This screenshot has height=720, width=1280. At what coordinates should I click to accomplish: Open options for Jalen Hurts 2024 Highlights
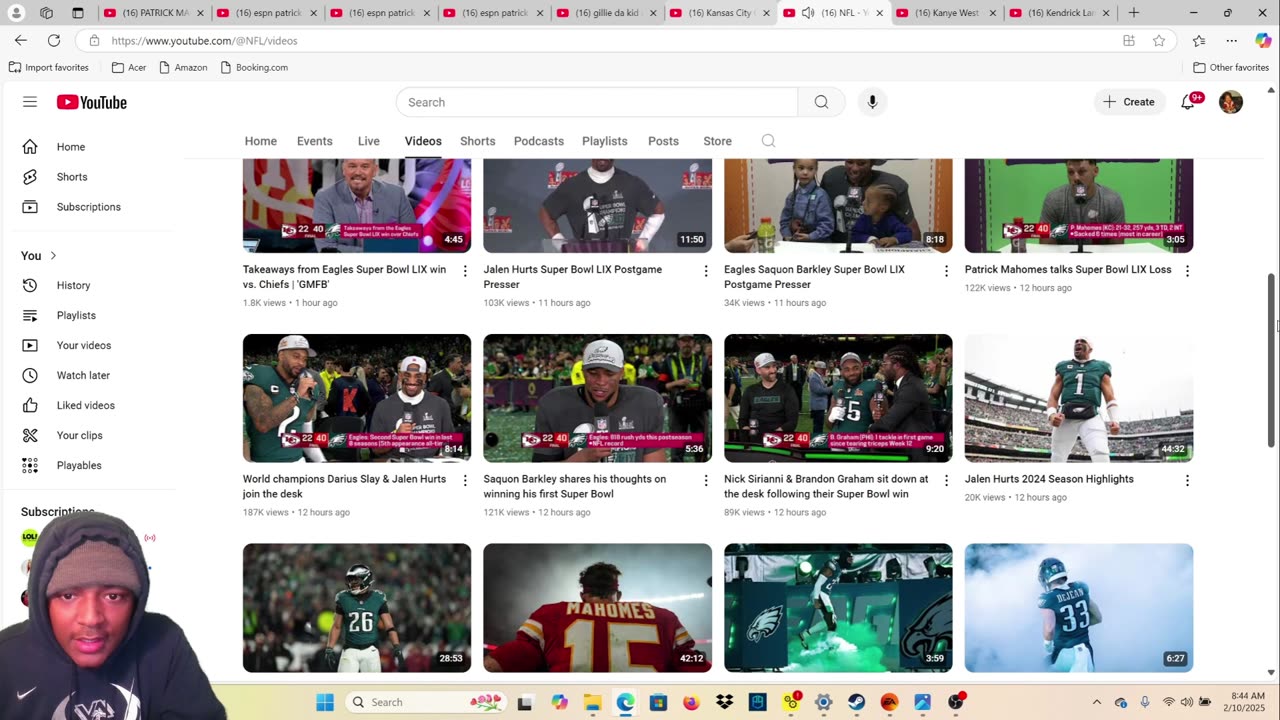pyautogui.click(x=1187, y=481)
